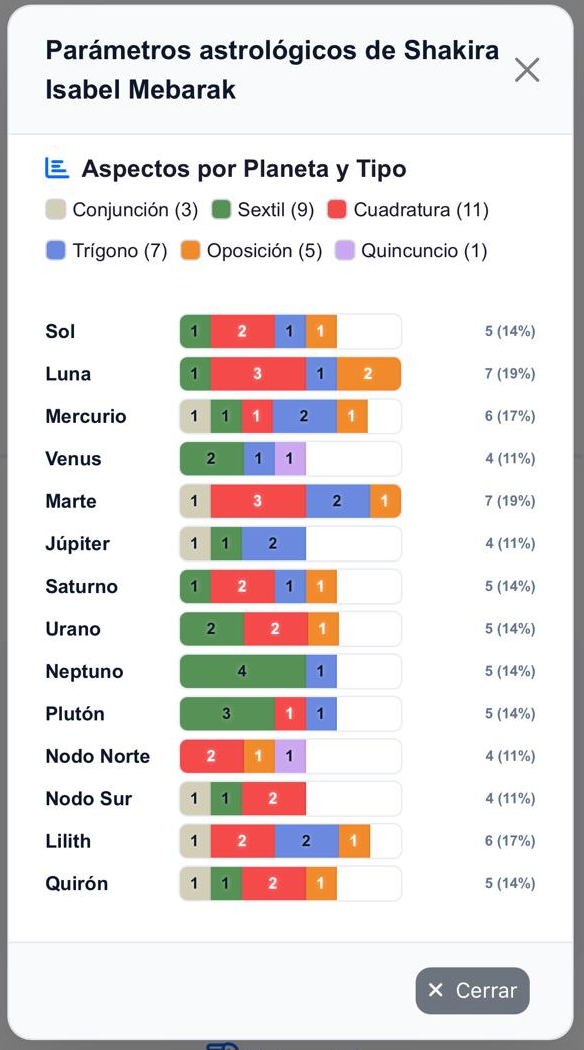Click the Cerrar button

[473, 990]
